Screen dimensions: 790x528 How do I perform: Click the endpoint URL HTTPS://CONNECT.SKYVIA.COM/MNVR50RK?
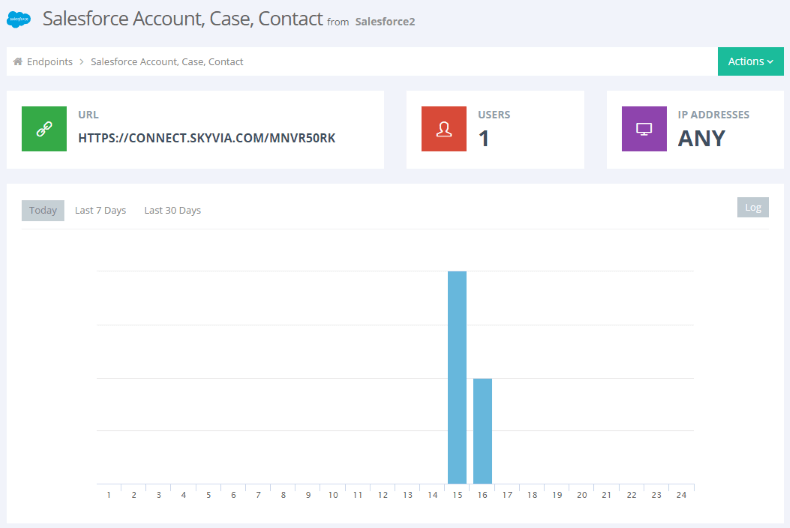pyautogui.click(x=207, y=138)
